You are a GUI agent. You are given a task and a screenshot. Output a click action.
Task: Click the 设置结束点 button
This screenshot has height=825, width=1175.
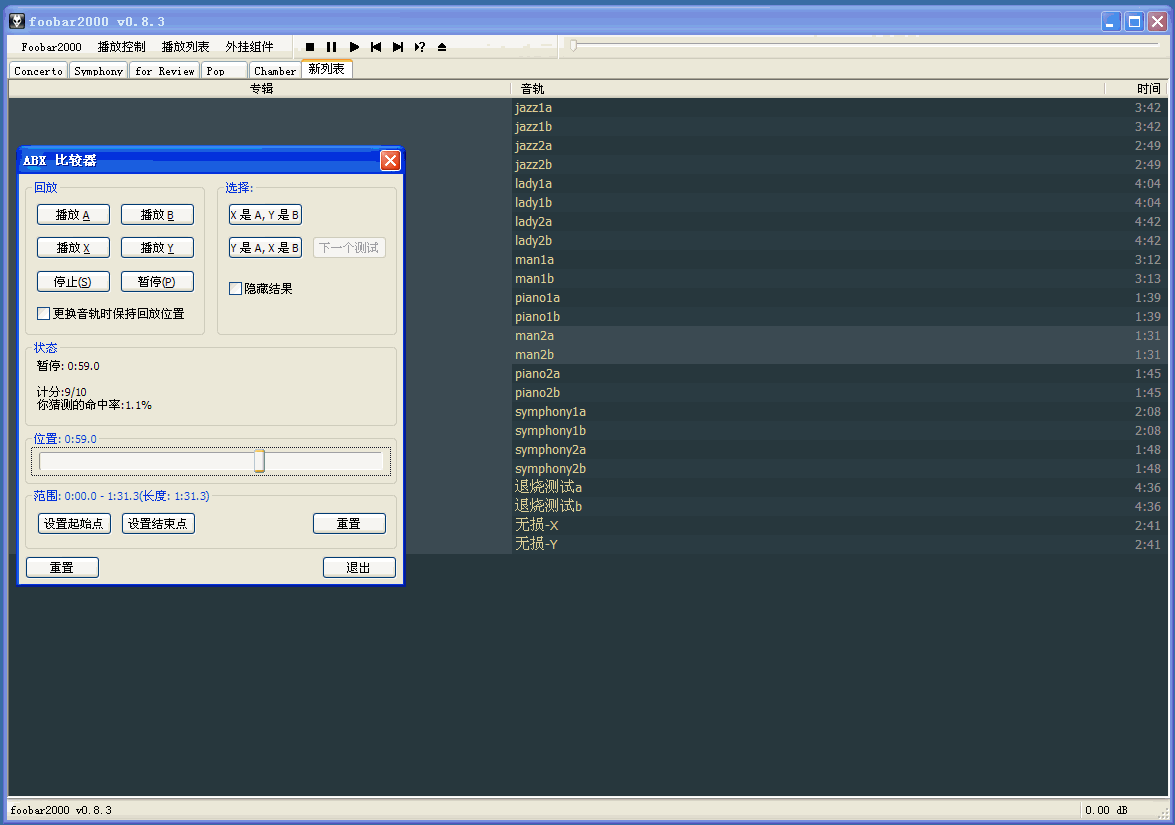tap(158, 524)
